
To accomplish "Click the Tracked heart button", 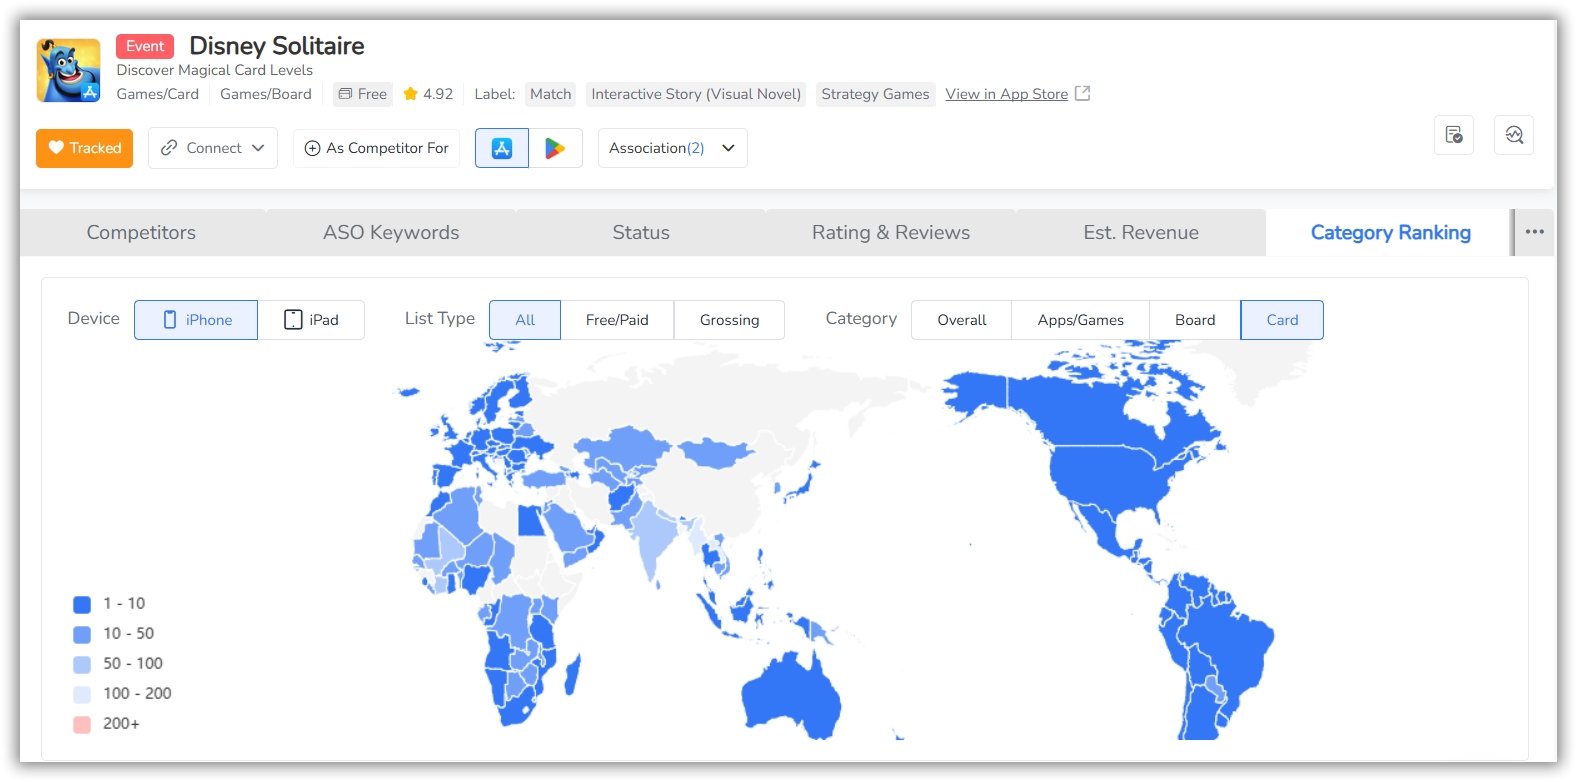I will (x=84, y=148).
